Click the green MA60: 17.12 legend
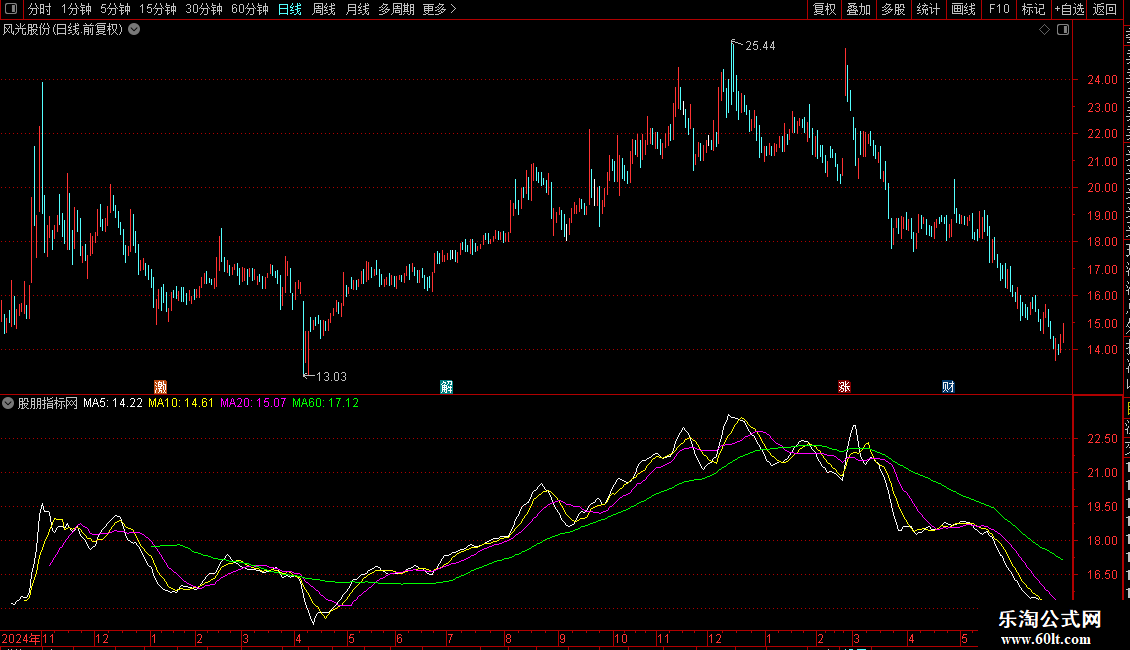Image resolution: width=1130 pixels, height=650 pixels. (326, 404)
